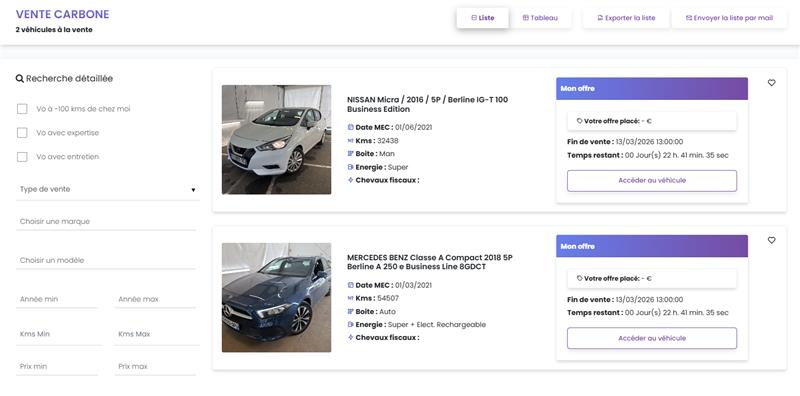The height and width of the screenshot is (396, 800).
Task: Accéder au véhicule for the NISSAN Micra
Action: pyautogui.click(x=652, y=181)
